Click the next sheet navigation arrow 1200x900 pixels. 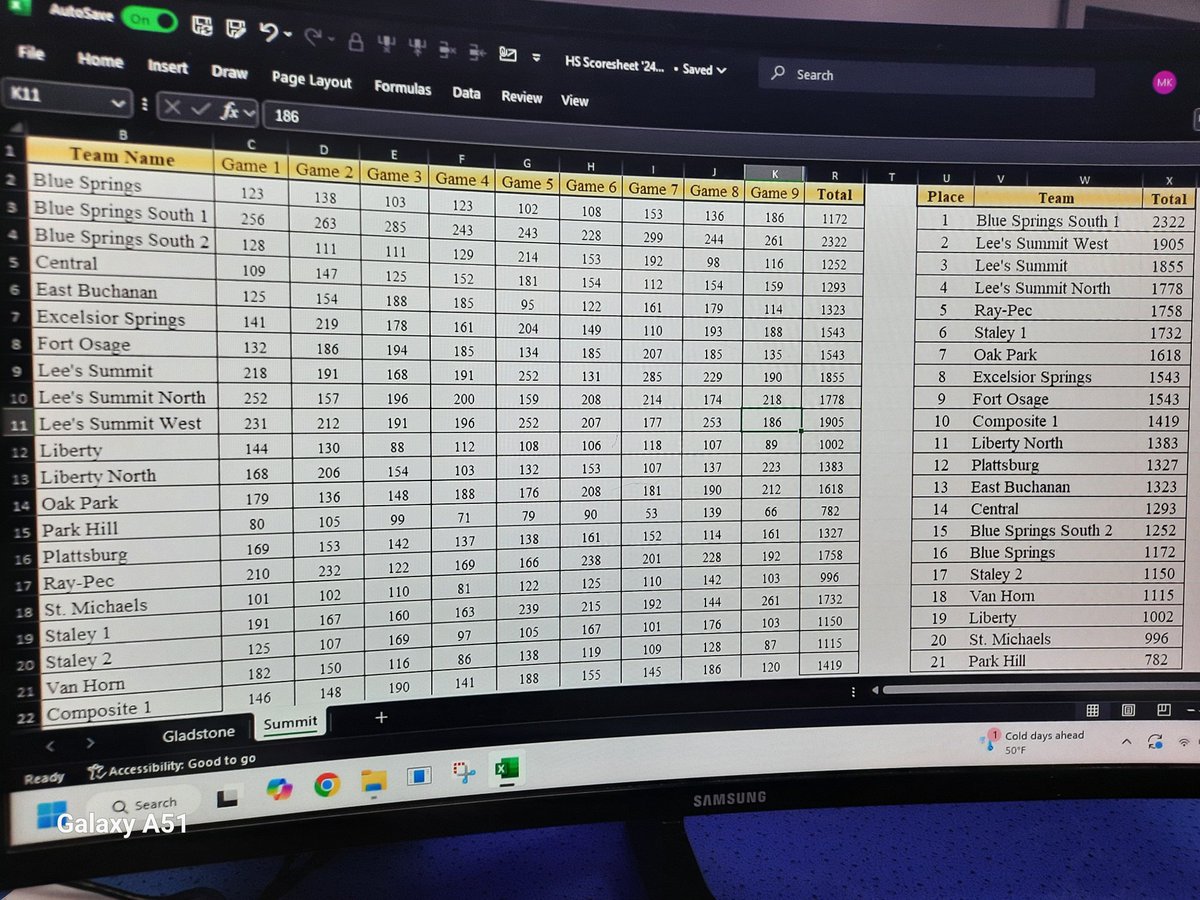point(91,743)
